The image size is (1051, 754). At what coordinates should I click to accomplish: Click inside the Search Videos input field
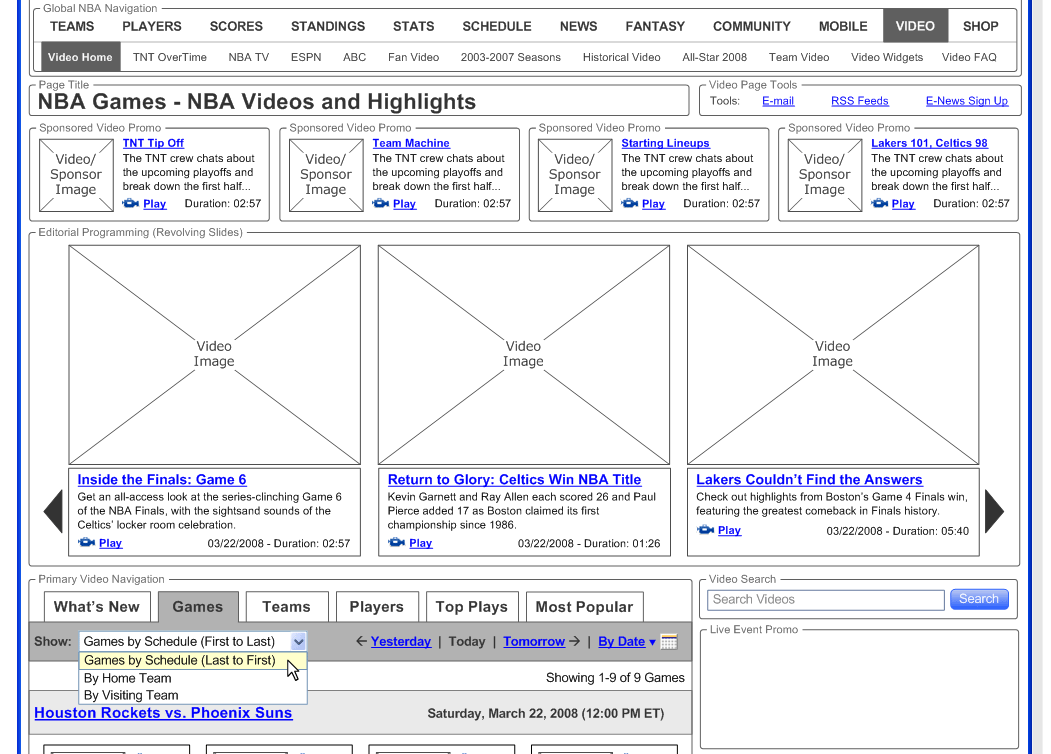coord(824,600)
